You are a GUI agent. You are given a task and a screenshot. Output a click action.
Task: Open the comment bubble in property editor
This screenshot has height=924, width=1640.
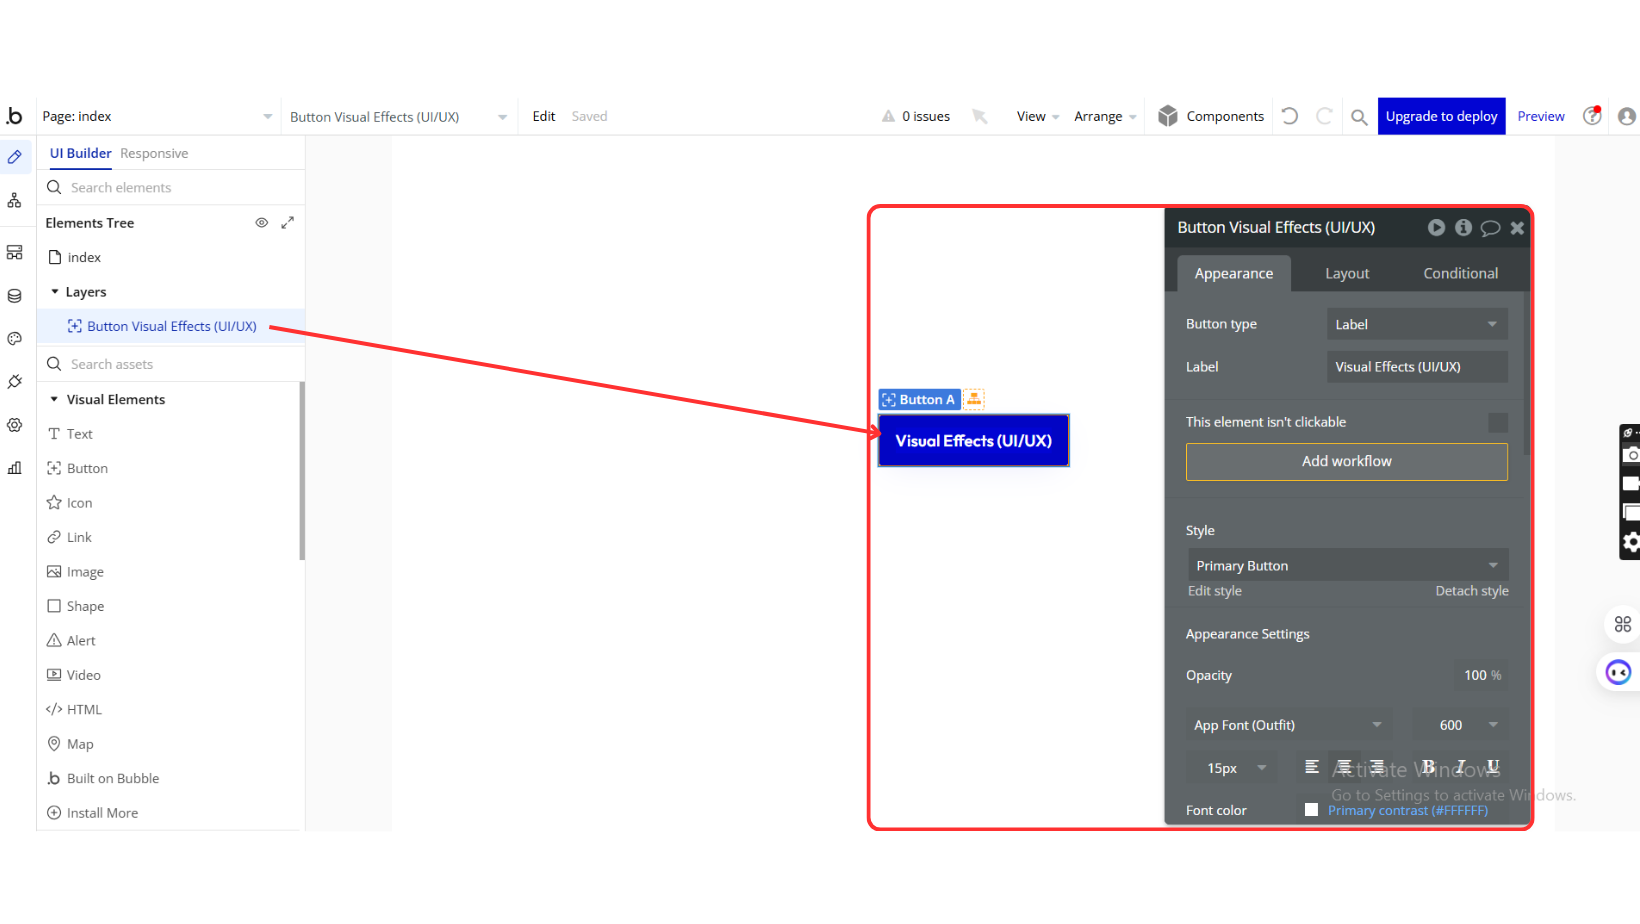[x=1490, y=228]
